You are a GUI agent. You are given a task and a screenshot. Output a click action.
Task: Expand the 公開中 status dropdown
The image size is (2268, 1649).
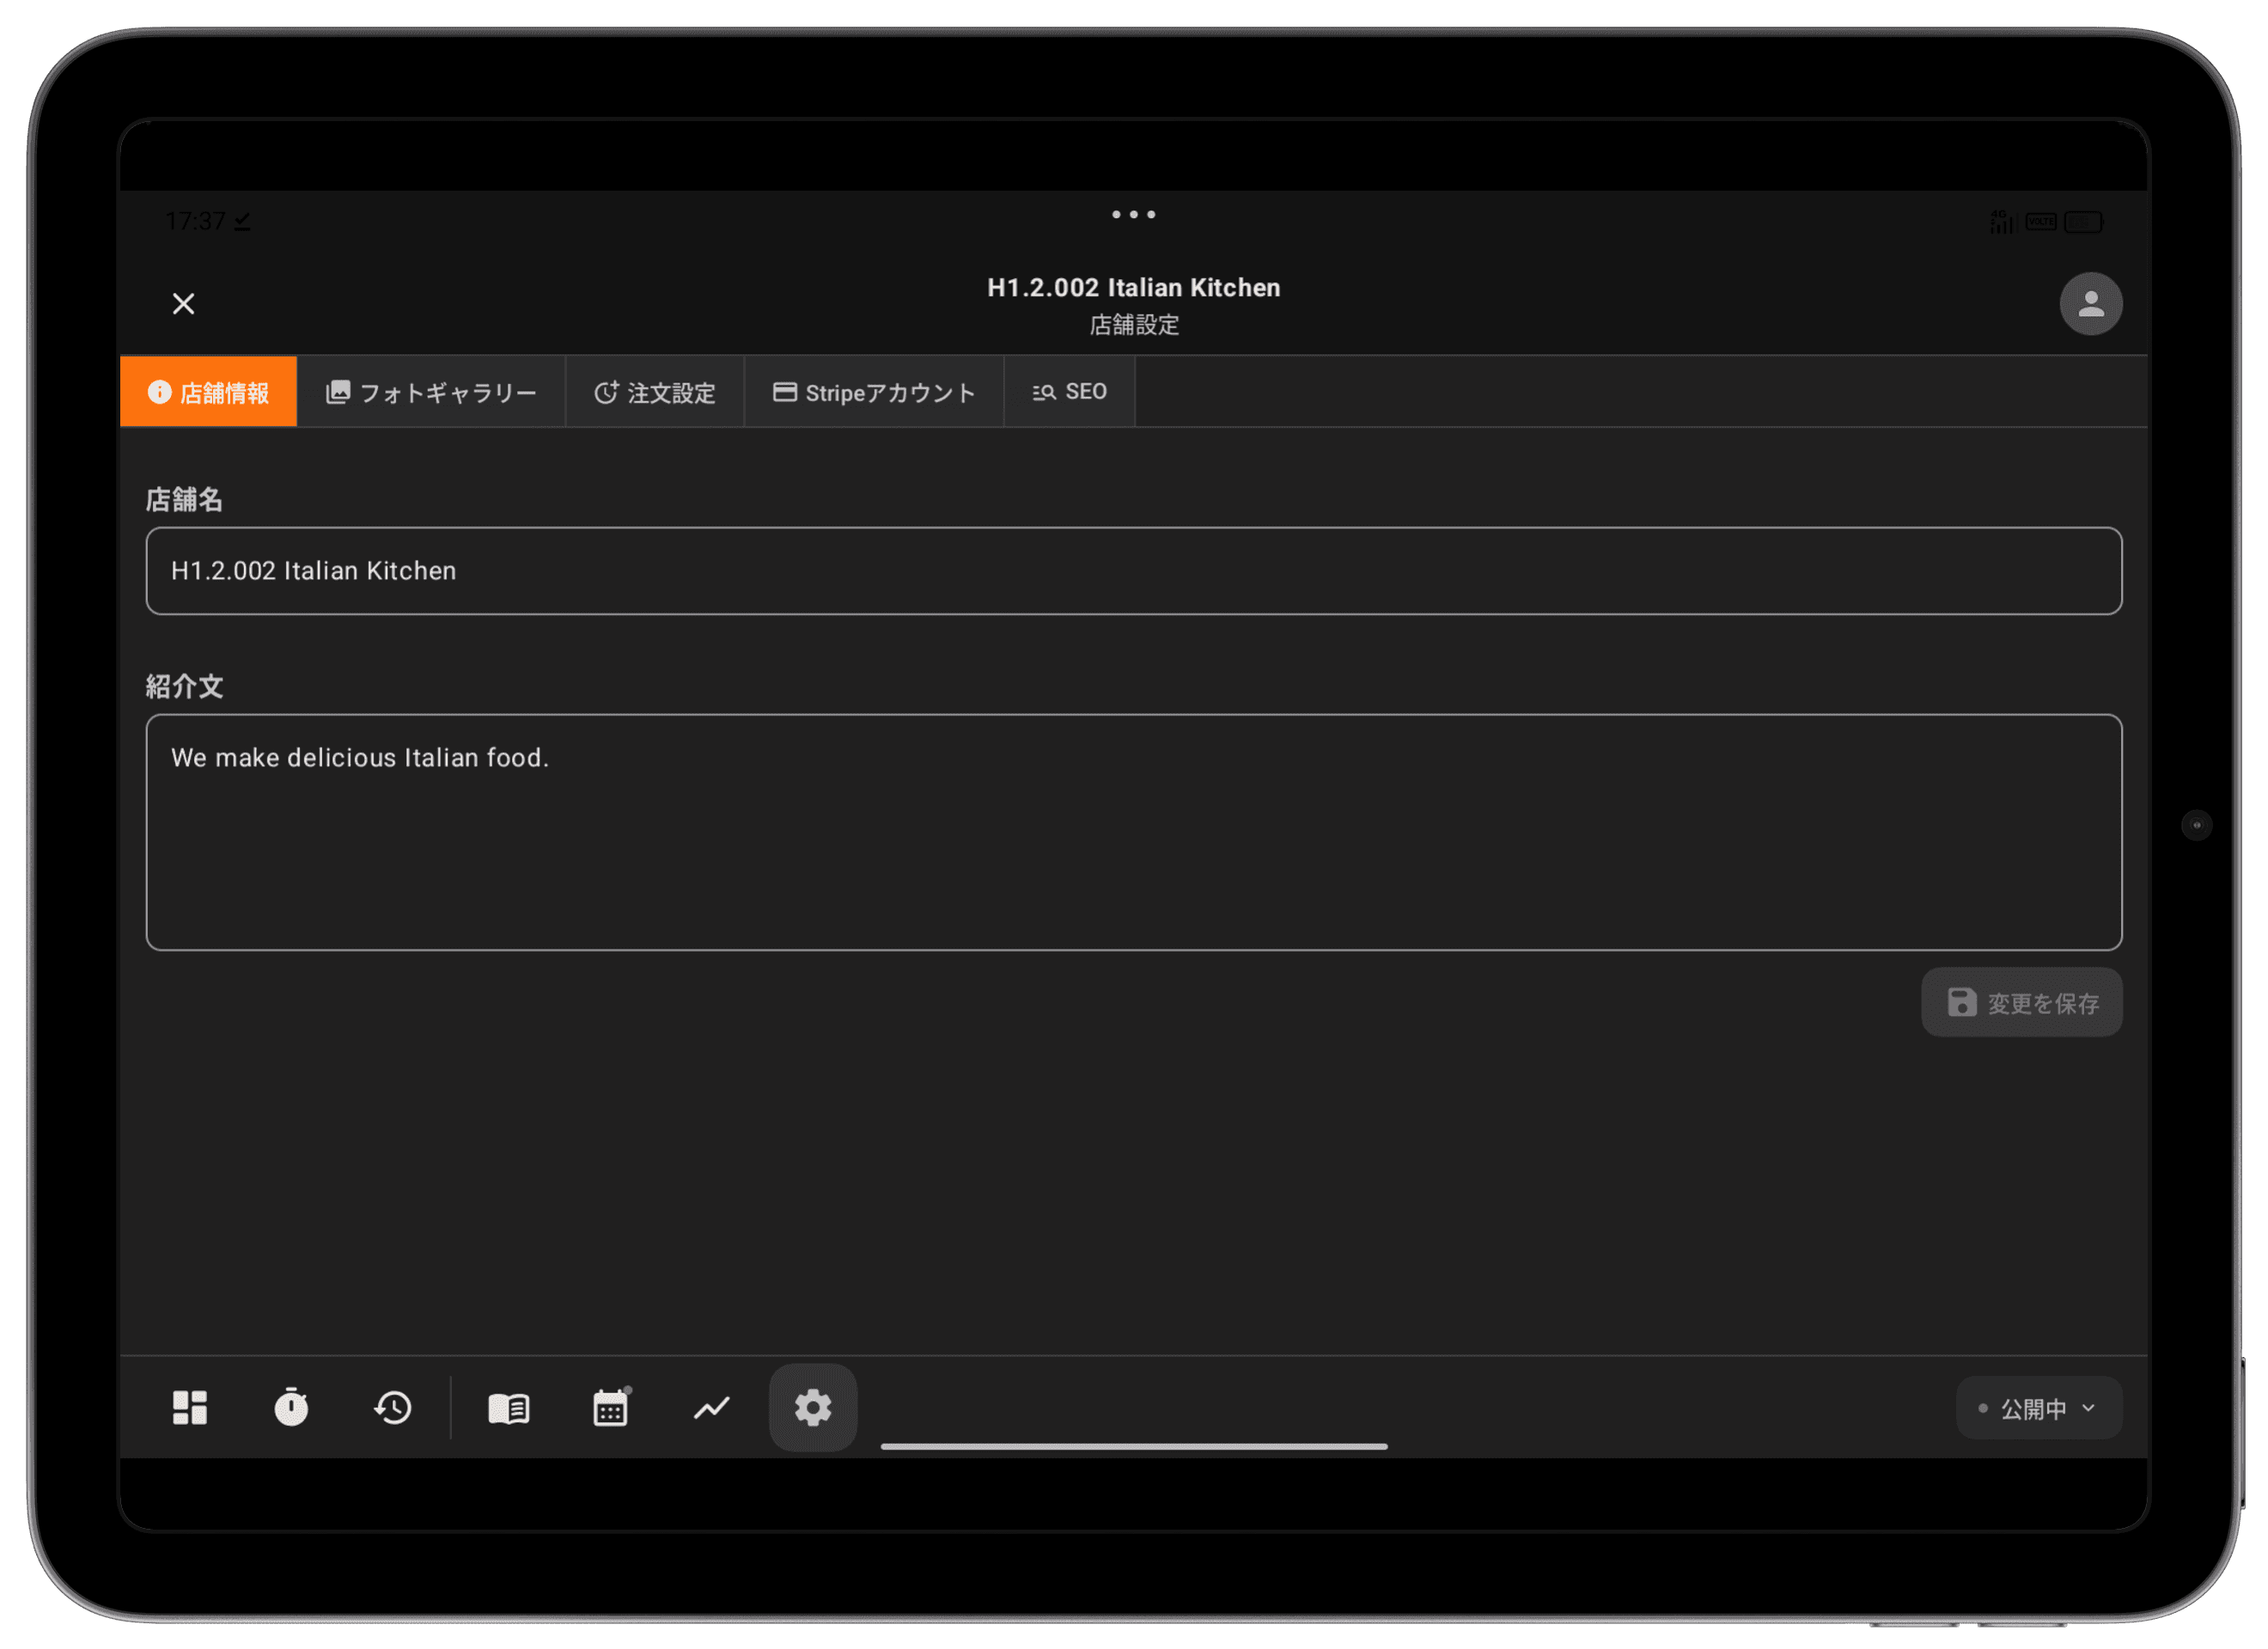click(2038, 1408)
